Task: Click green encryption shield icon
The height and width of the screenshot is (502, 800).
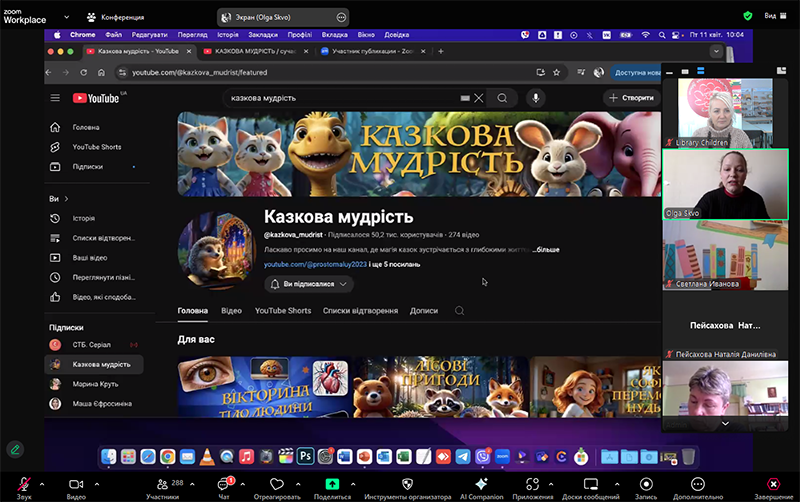Action: pyautogui.click(x=747, y=16)
